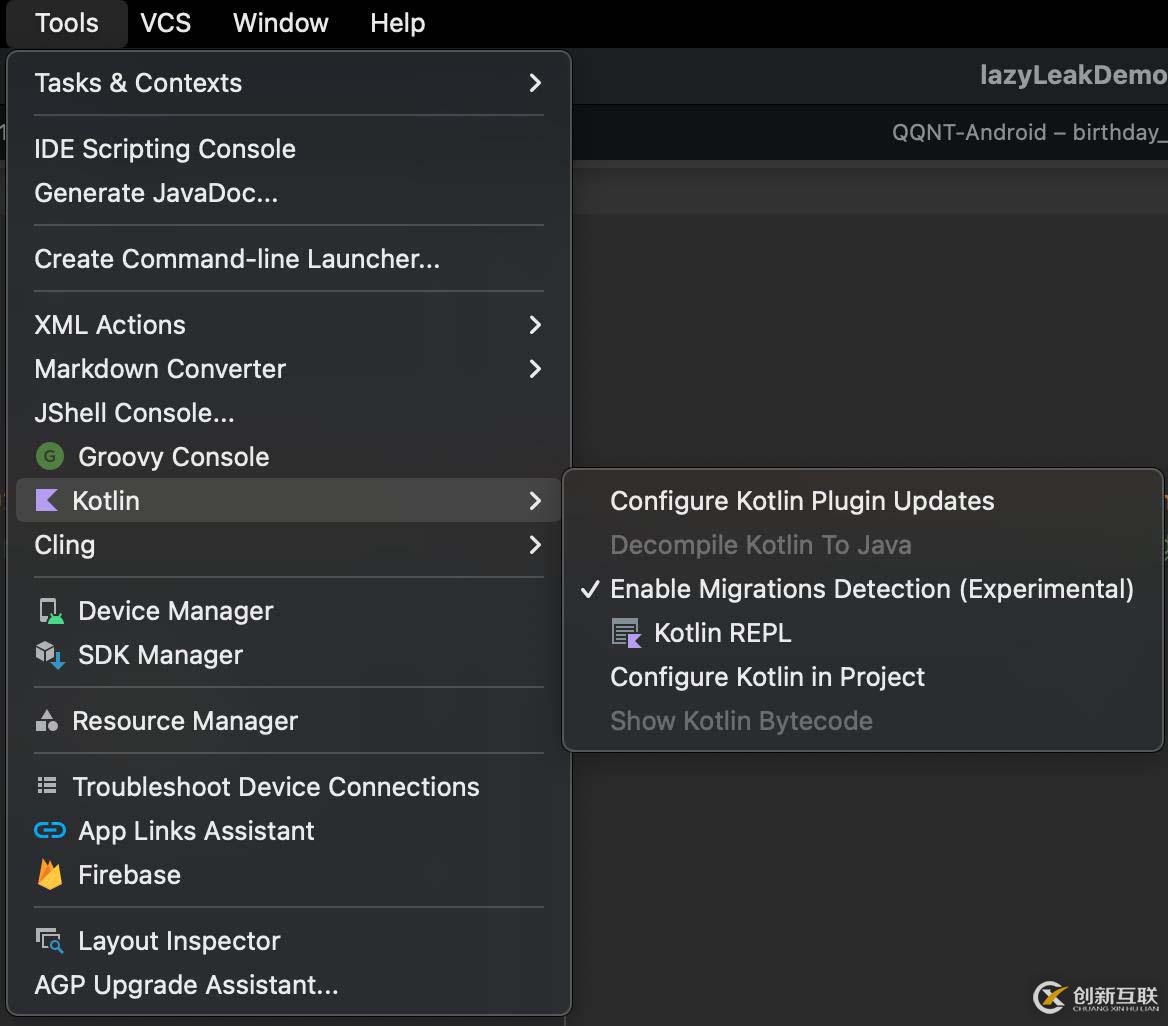
Task: Click the Layout Inspector icon
Action: point(49,941)
